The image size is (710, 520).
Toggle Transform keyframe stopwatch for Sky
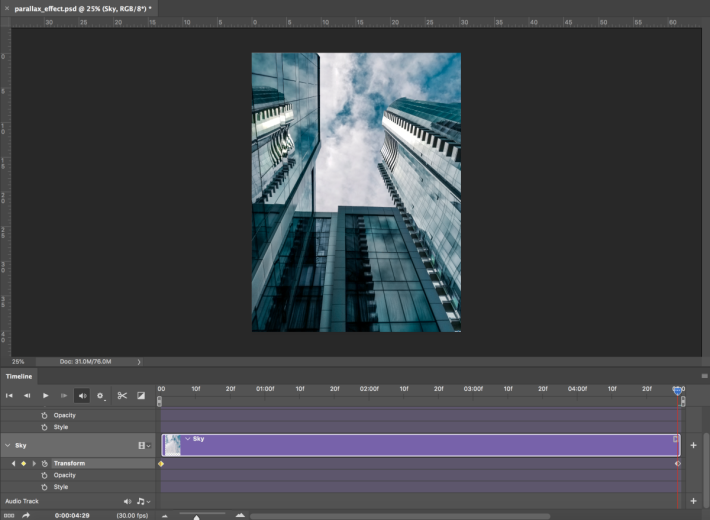44,463
